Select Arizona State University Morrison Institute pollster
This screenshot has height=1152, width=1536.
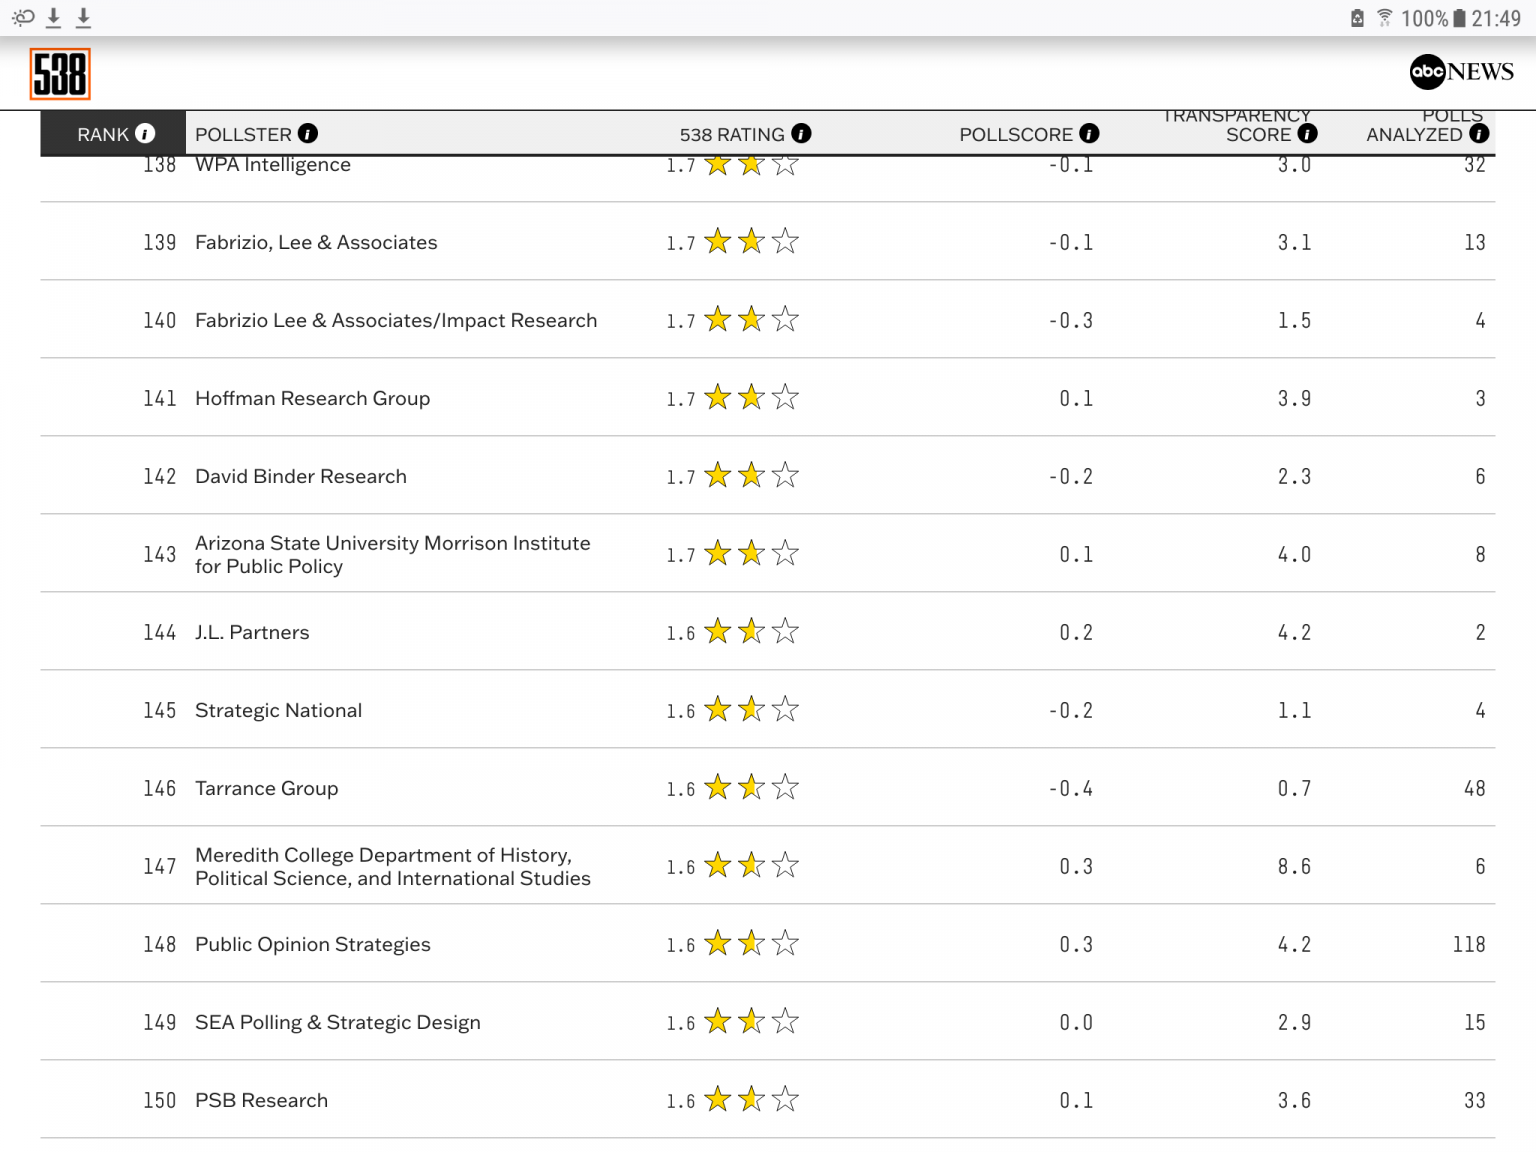coord(393,554)
